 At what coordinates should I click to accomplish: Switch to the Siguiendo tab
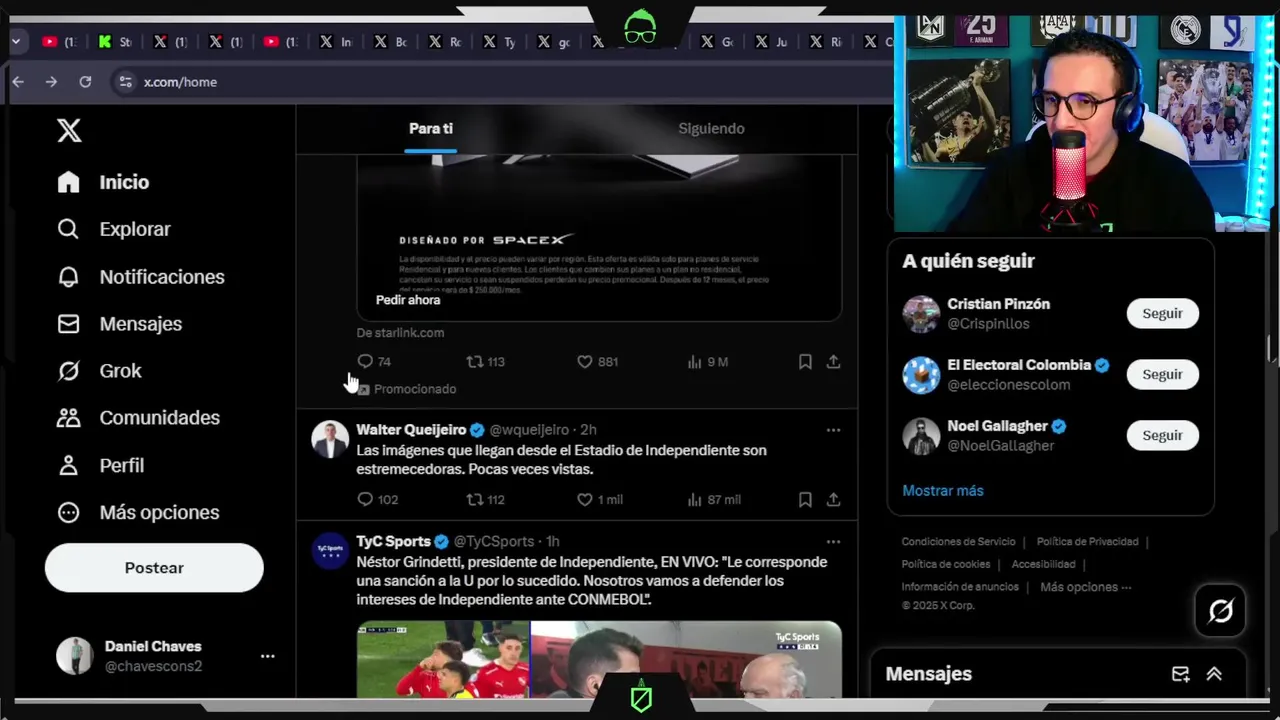(x=711, y=128)
